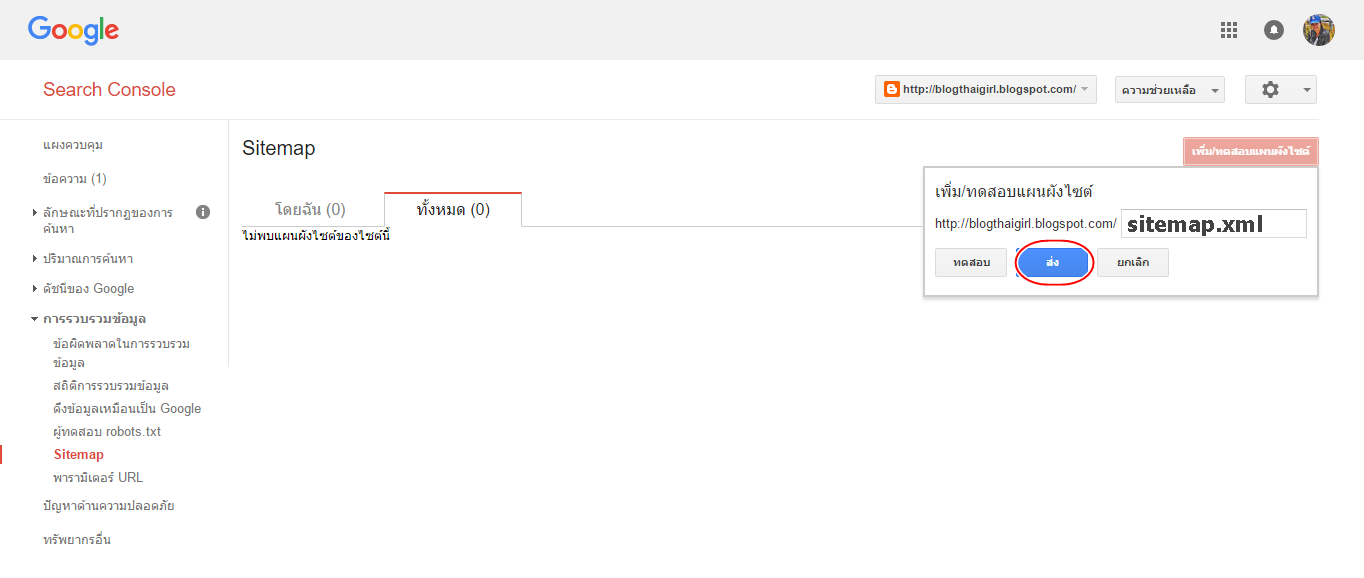Click the sitemap.xml input field
Screen dimensions: 1364x578
(x=1214, y=224)
